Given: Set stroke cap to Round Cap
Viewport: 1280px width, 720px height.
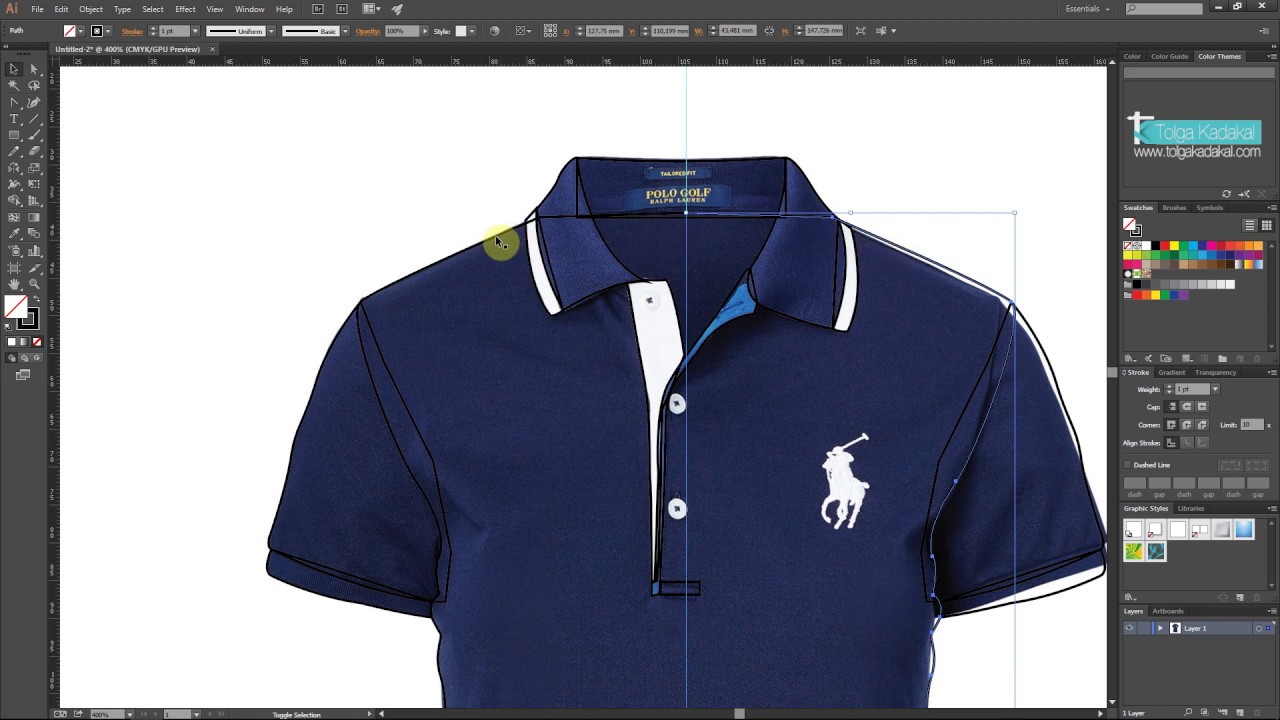Looking at the screenshot, I should pos(1187,407).
